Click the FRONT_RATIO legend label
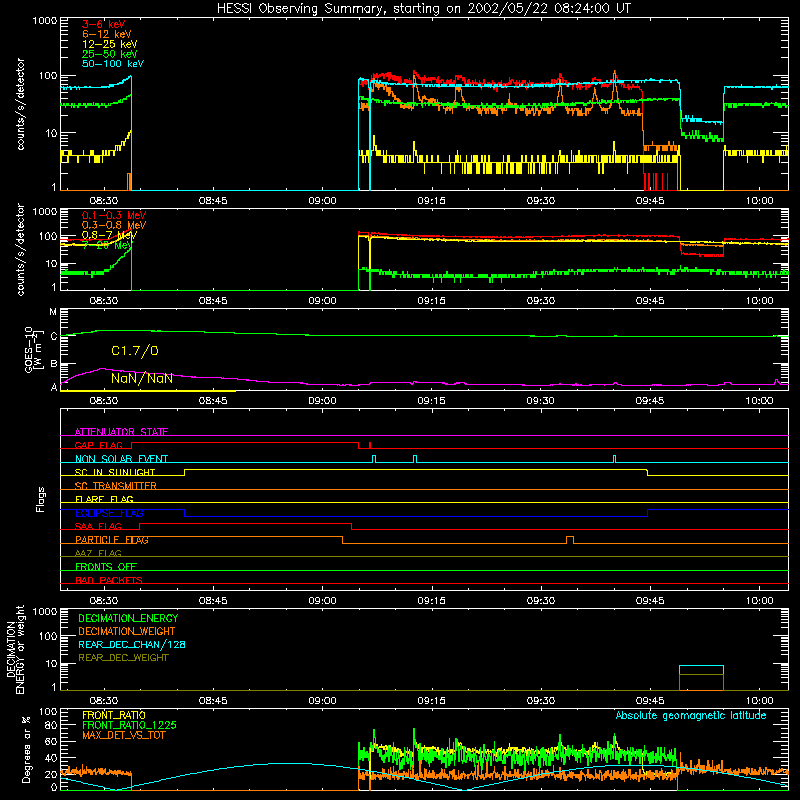The image size is (800, 800). point(114,715)
